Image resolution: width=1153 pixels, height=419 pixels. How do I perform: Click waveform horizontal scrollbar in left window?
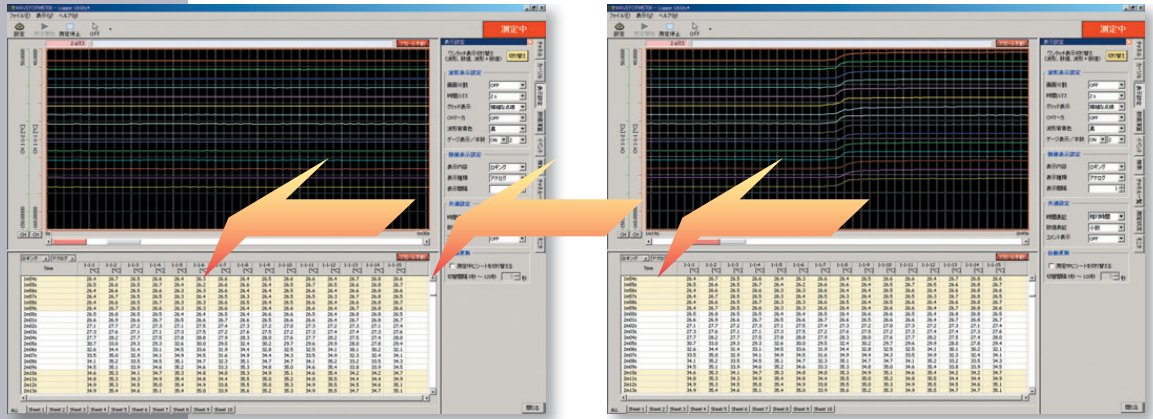pos(239,240)
